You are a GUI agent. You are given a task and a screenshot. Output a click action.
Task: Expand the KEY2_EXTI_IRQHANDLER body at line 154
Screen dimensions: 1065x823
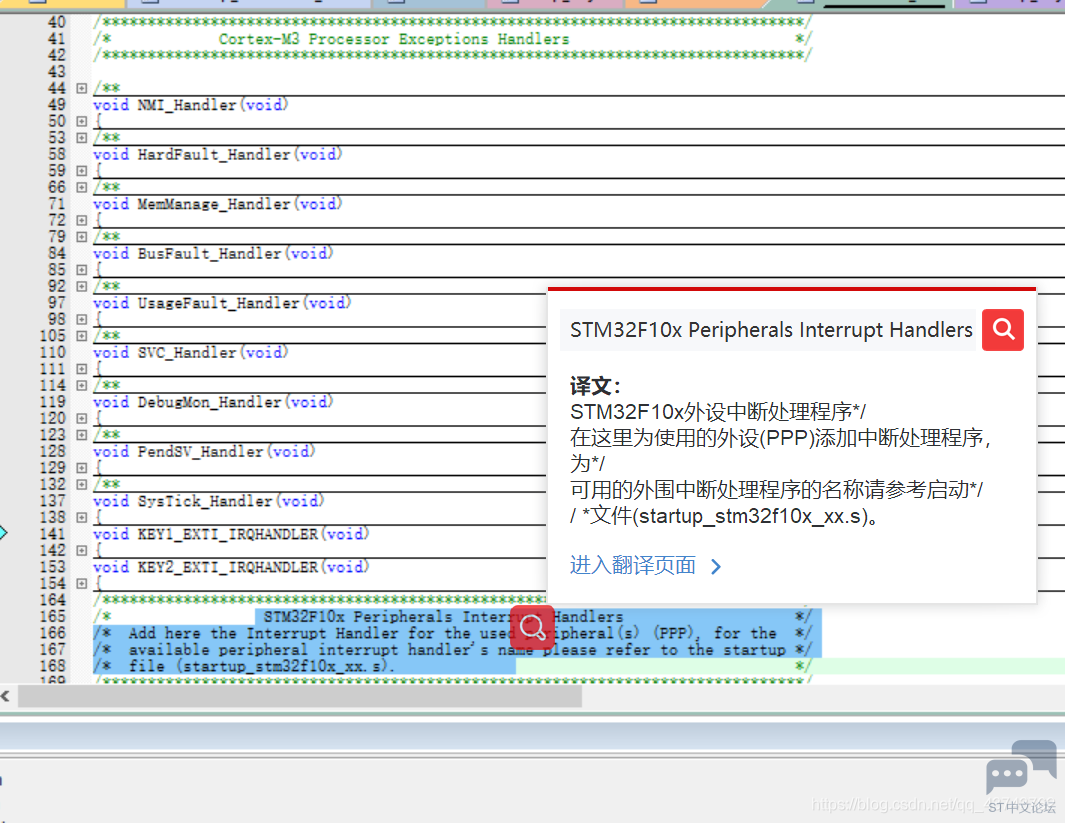click(82, 584)
